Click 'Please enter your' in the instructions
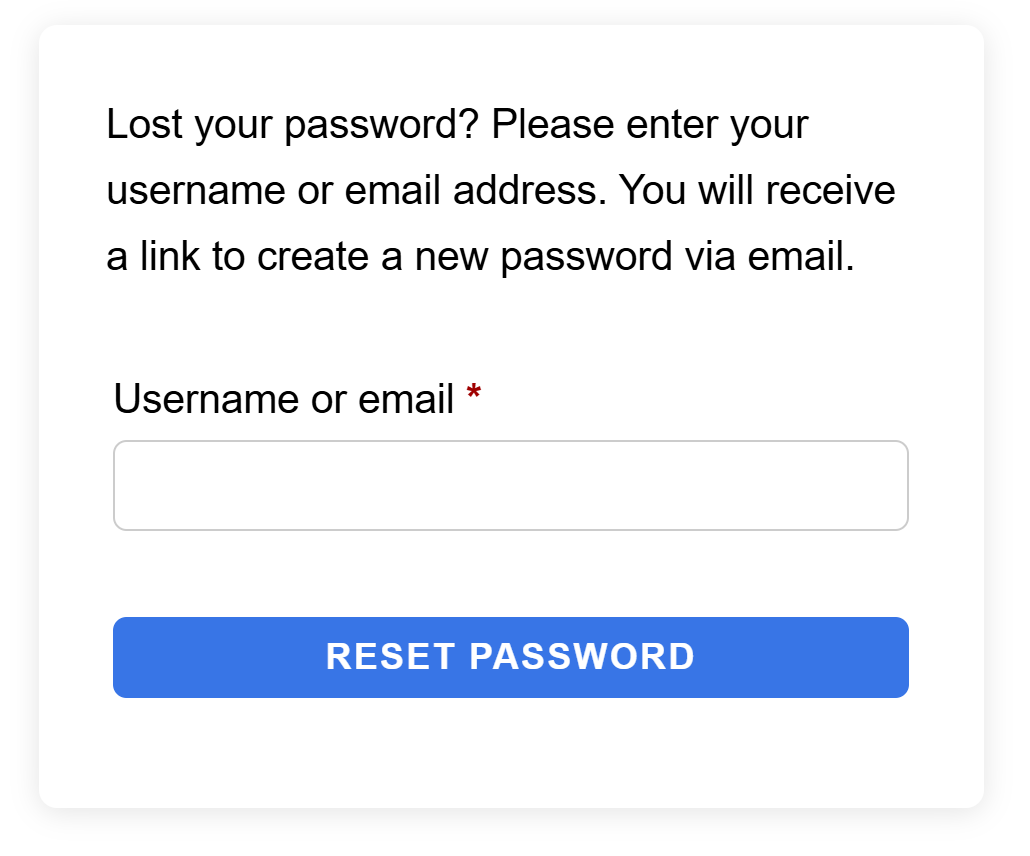This screenshot has height=856, width=1030. pos(650,126)
